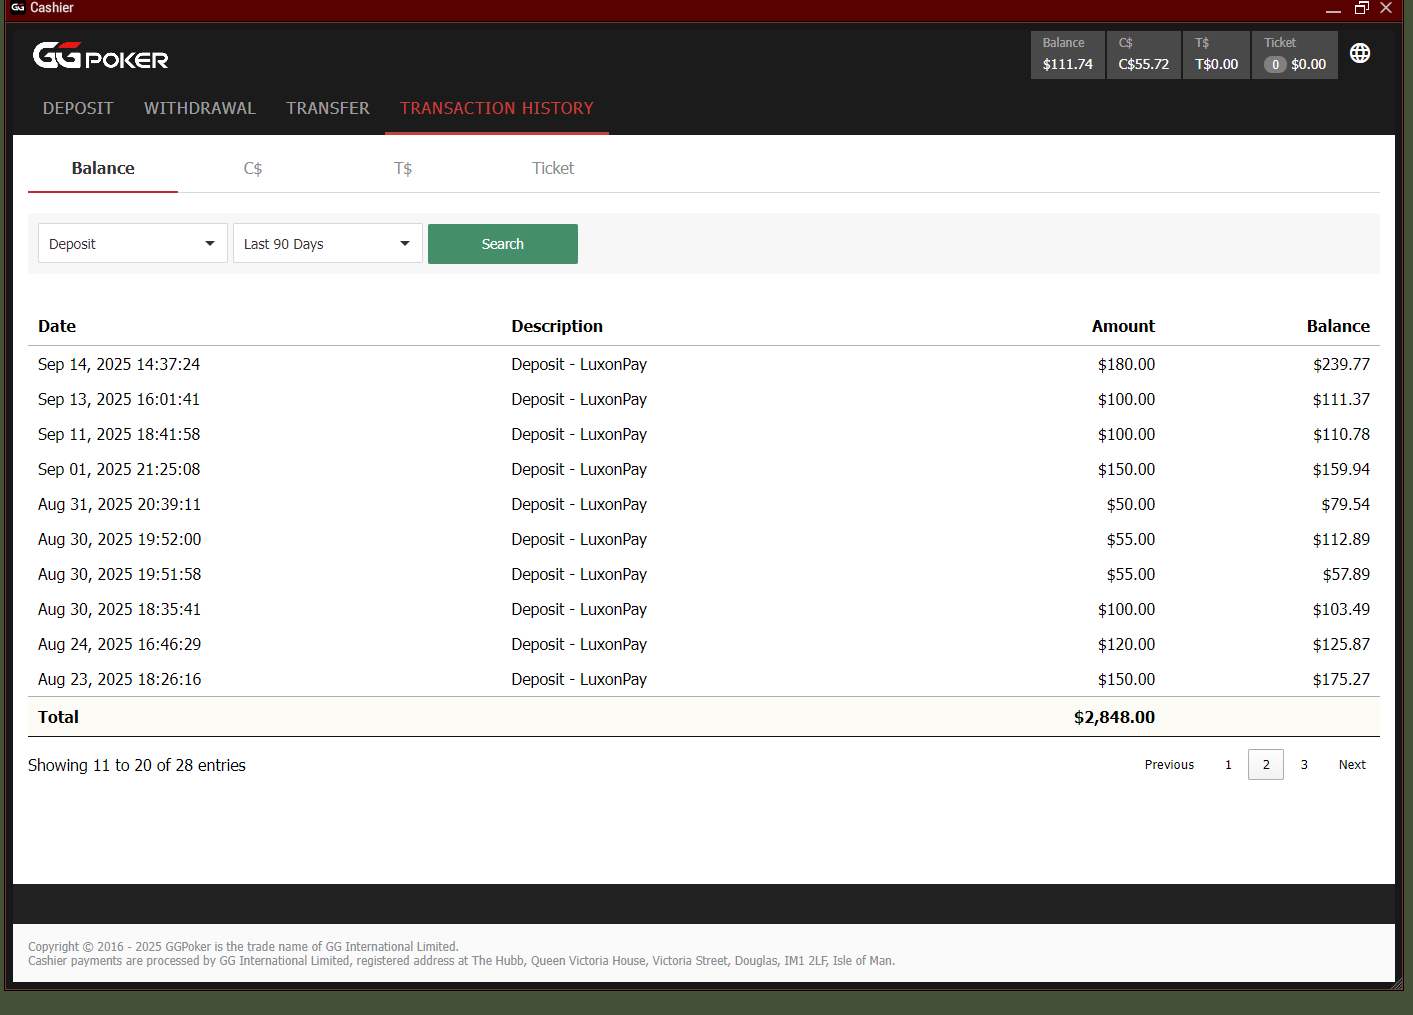Image resolution: width=1413 pixels, height=1015 pixels.
Task: Click the Balance $111.74 header box
Action: [x=1068, y=54]
